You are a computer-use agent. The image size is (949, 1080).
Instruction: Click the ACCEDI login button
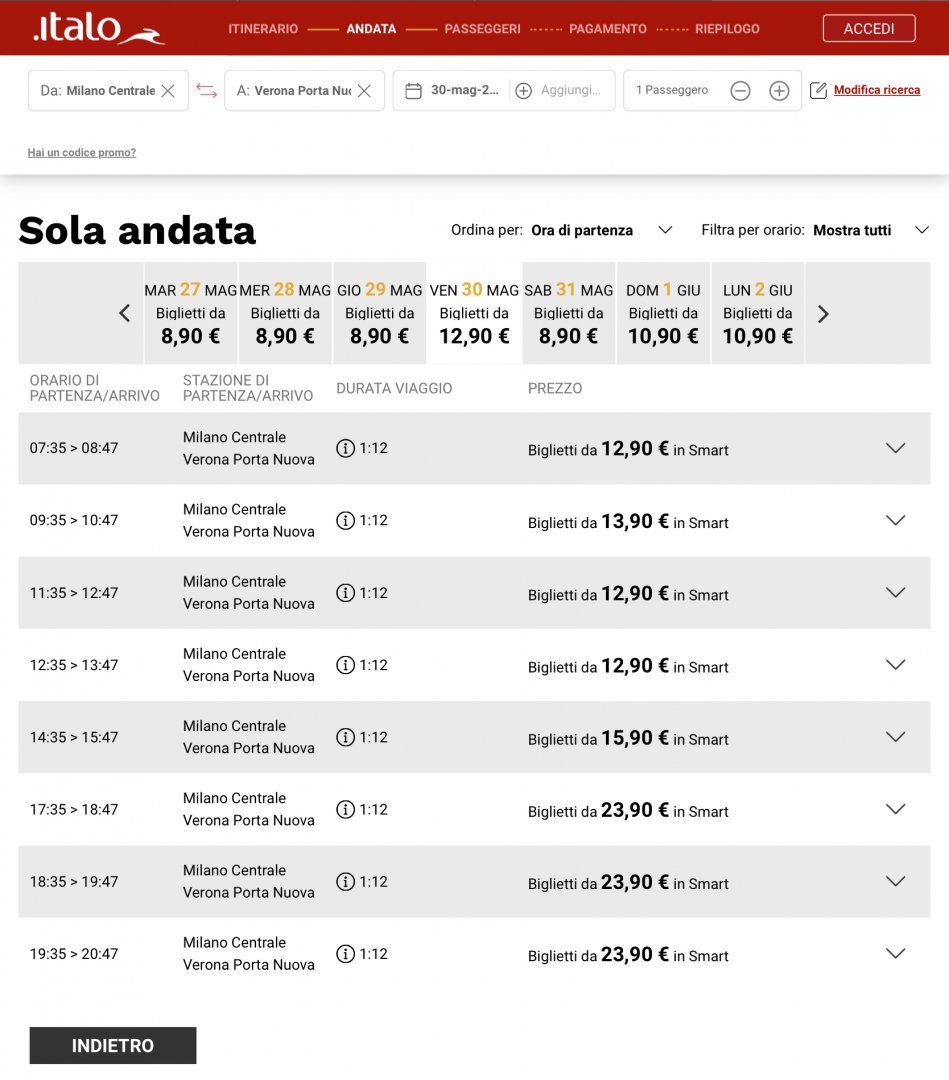[x=868, y=29]
